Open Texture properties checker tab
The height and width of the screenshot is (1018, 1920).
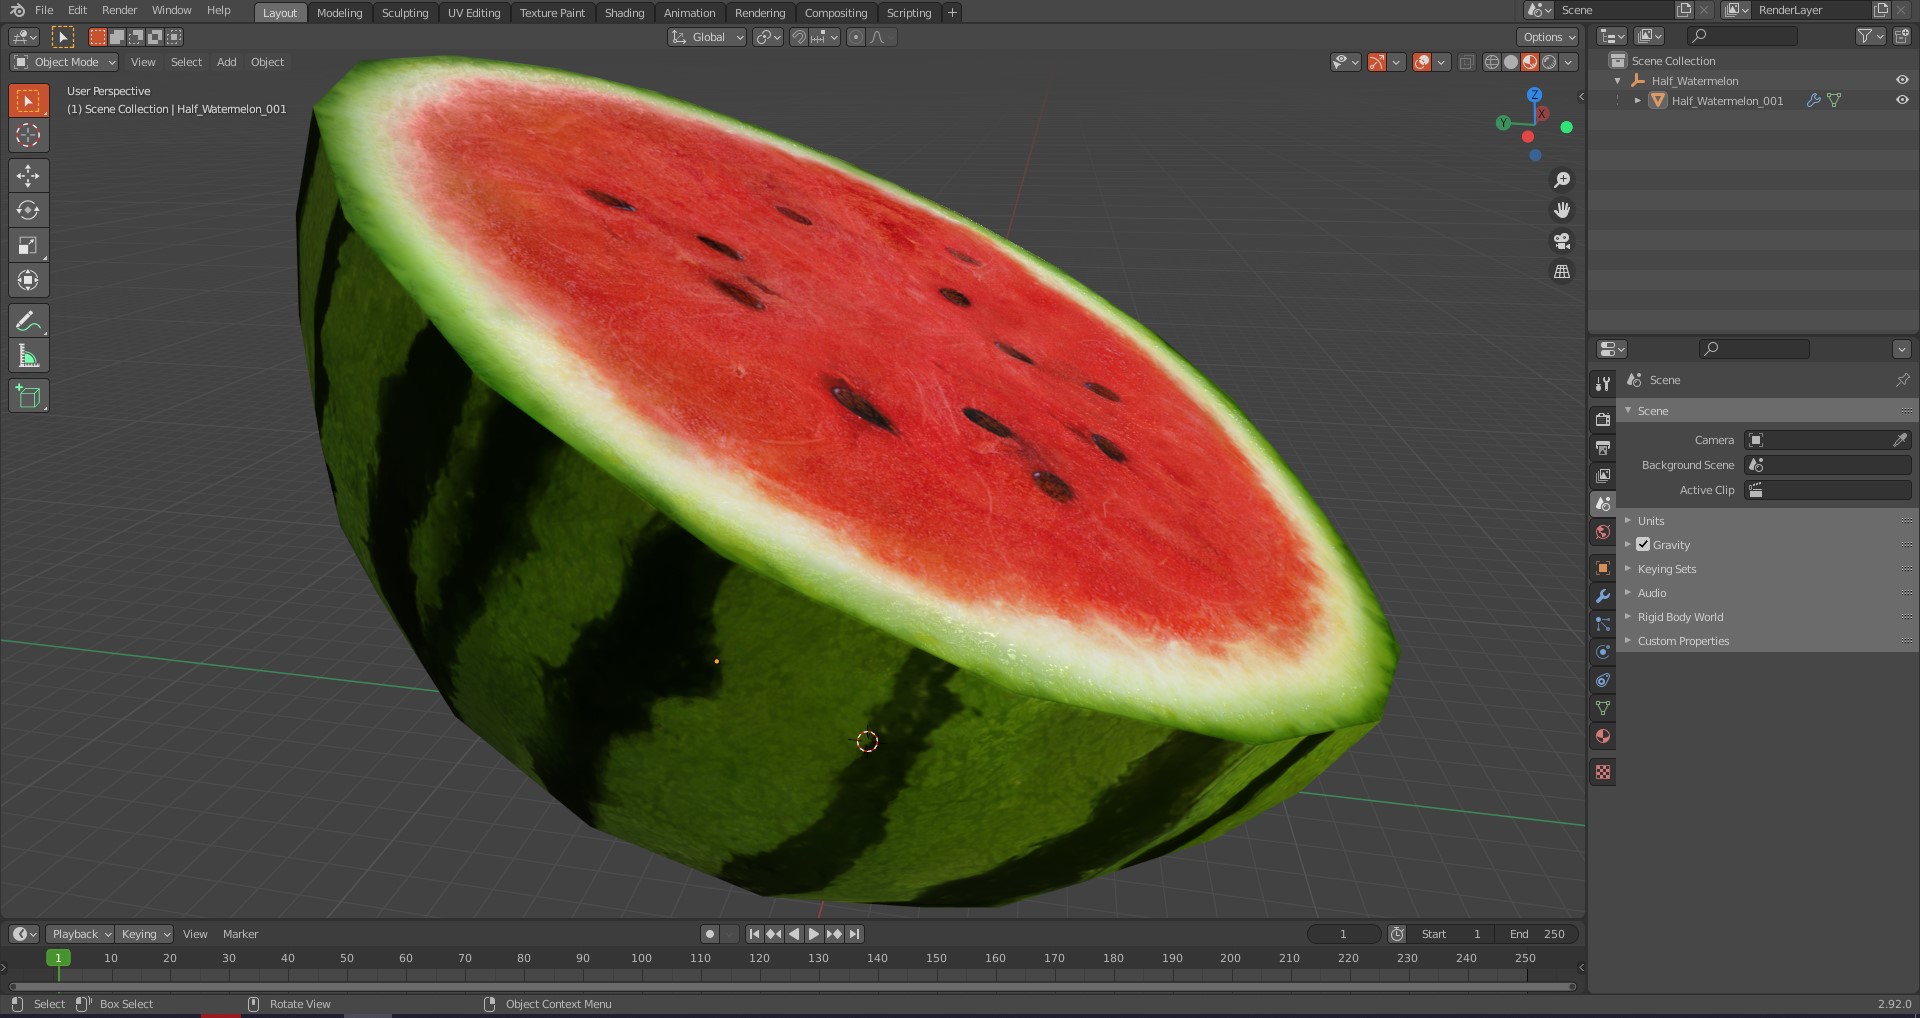point(1603,772)
